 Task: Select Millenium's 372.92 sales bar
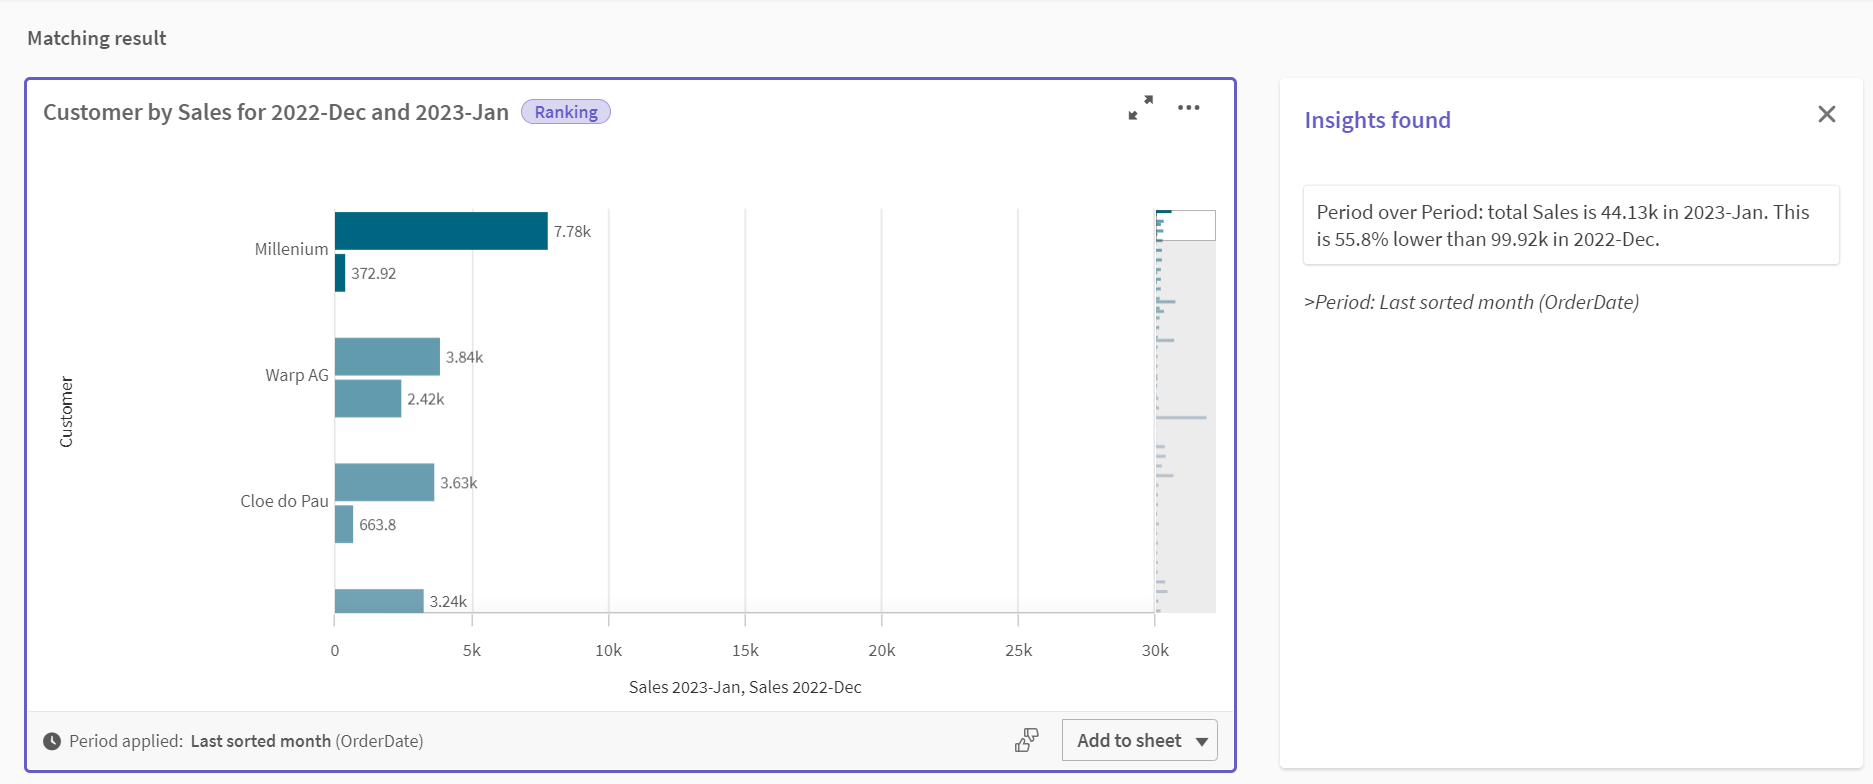pyautogui.click(x=340, y=273)
